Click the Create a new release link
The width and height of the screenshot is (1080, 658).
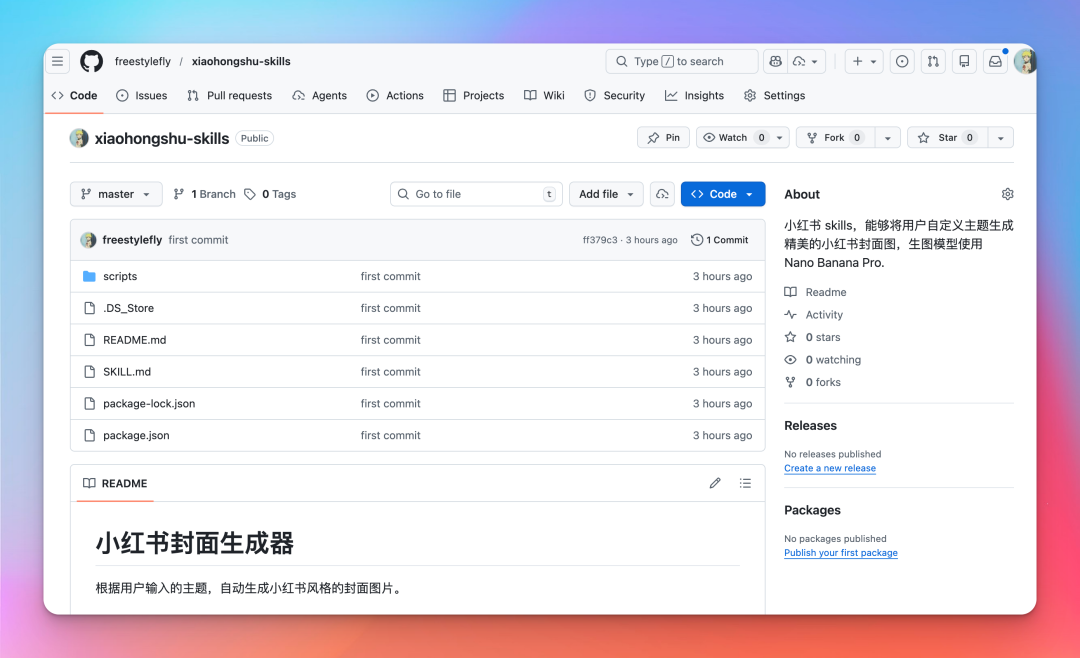coord(830,468)
